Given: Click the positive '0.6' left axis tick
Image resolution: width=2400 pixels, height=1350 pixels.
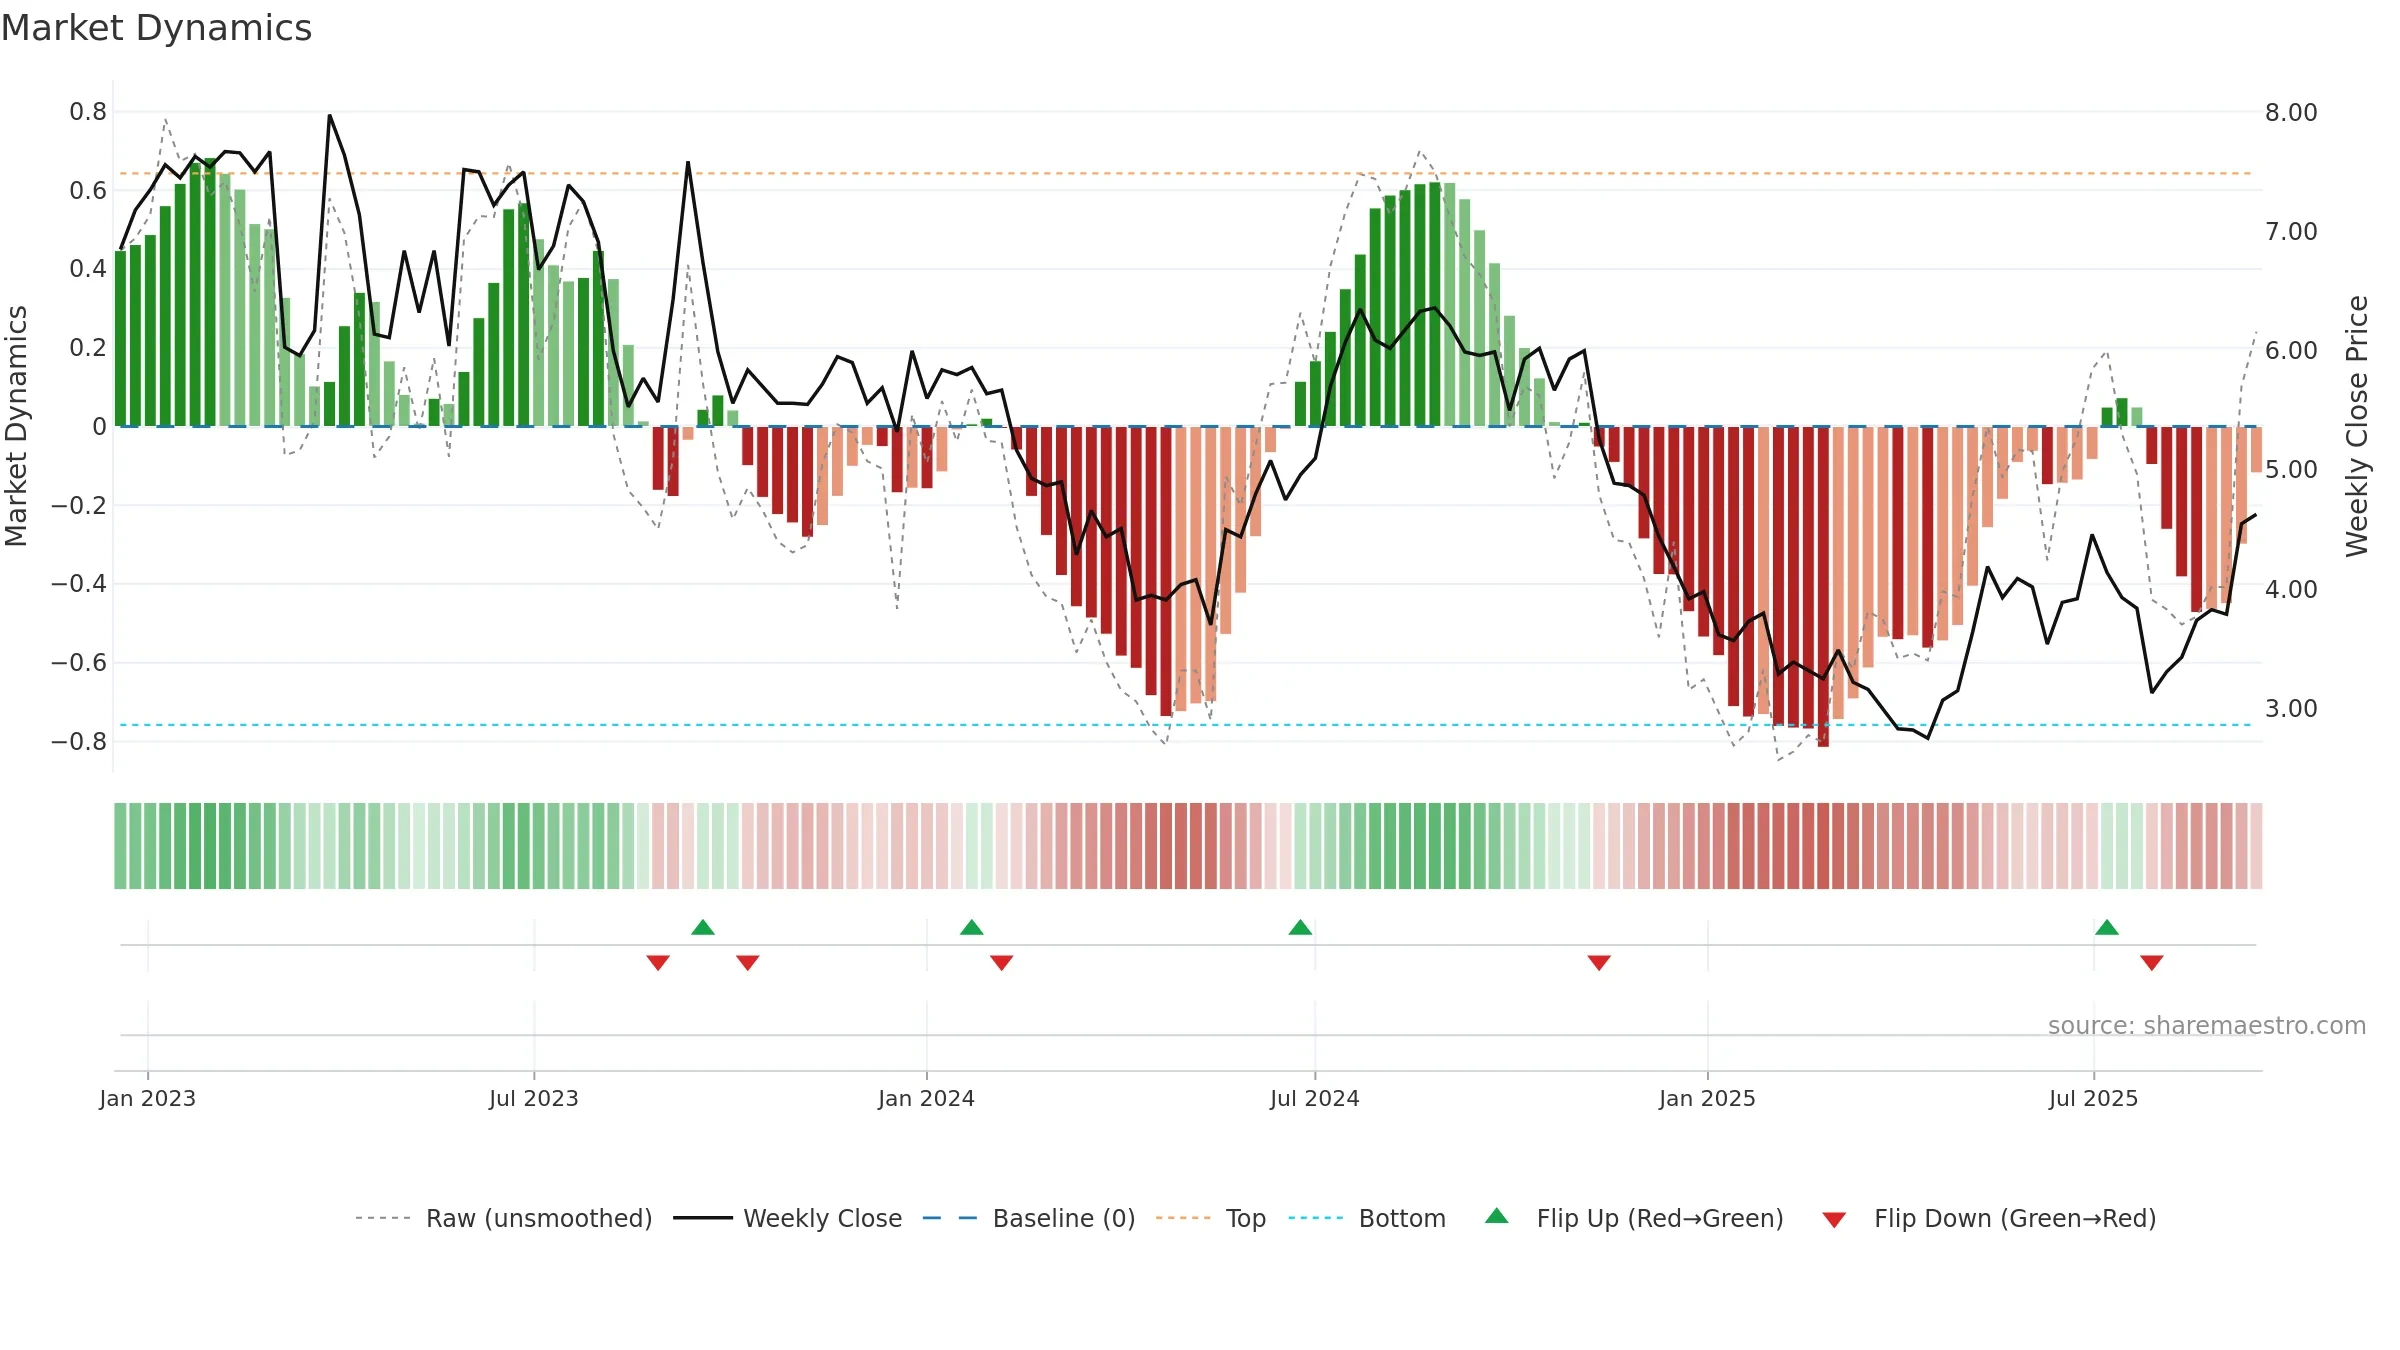Looking at the screenshot, I should [x=88, y=190].
